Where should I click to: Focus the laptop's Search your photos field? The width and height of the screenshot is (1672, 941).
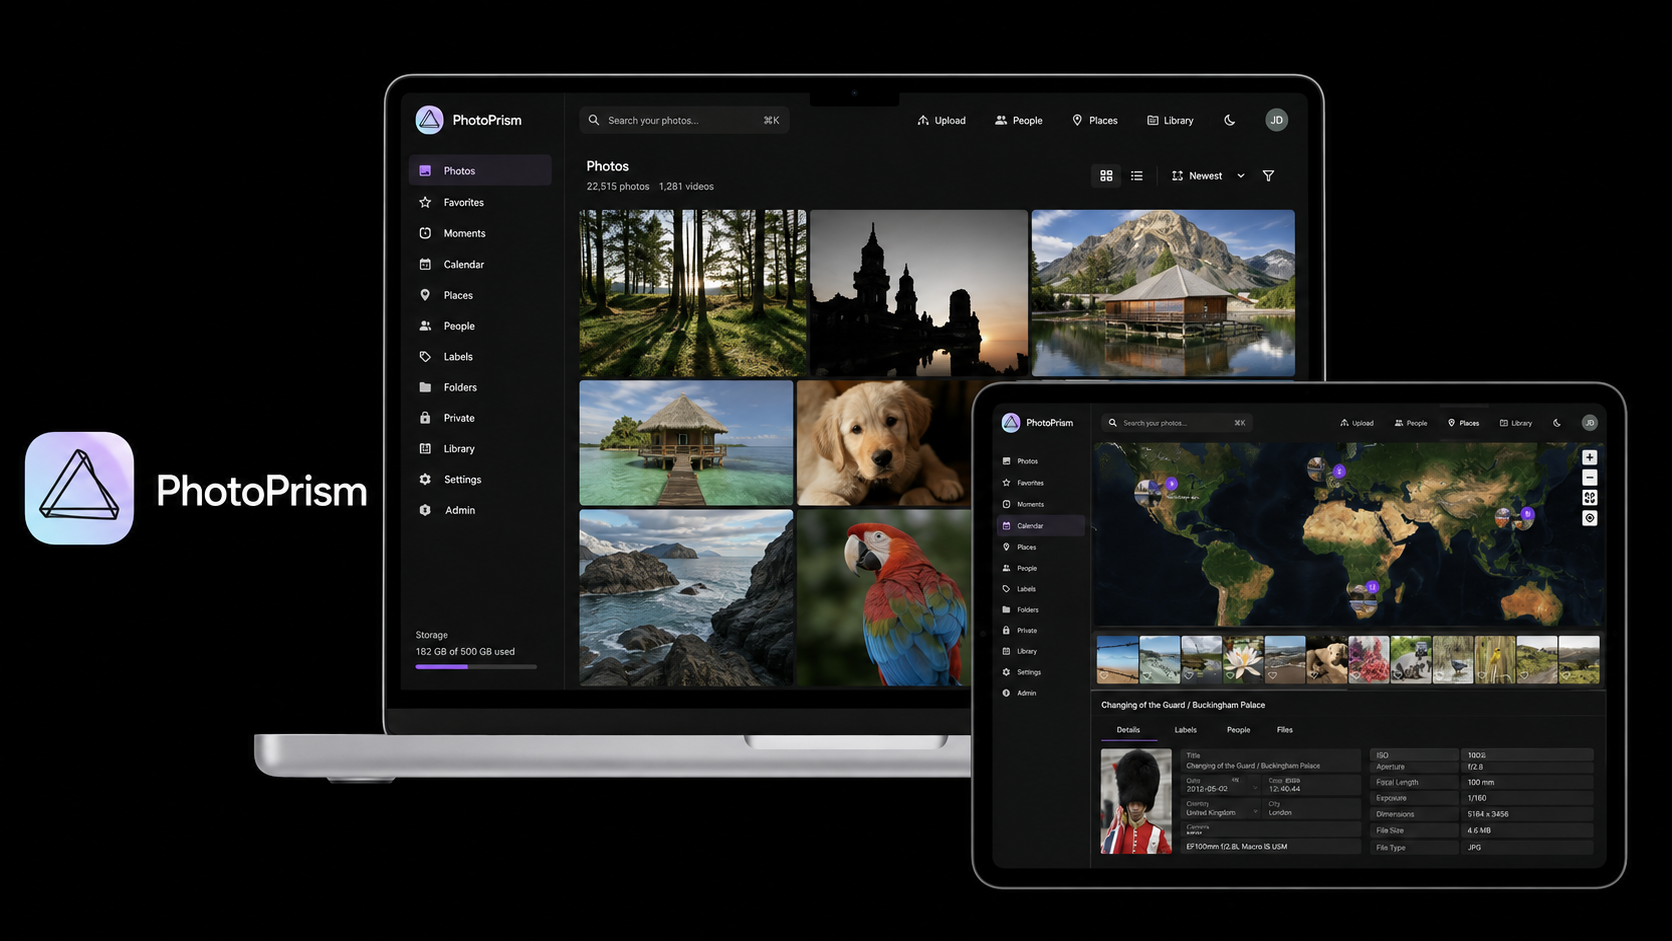pos(684,120)
